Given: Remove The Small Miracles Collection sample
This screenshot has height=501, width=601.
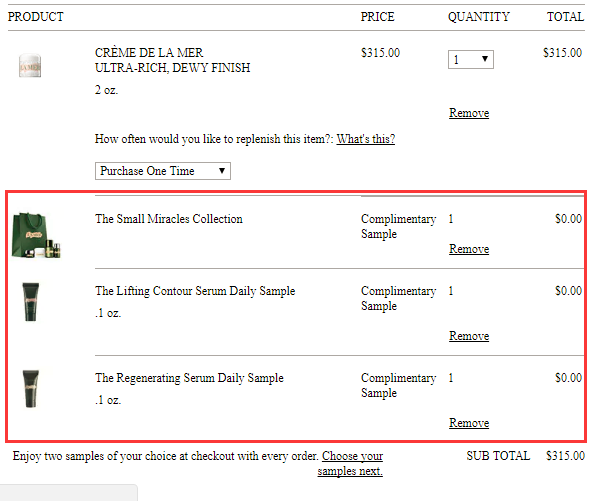Looking at the screenshot, I should pyautogui.click(x=469, y=249).
